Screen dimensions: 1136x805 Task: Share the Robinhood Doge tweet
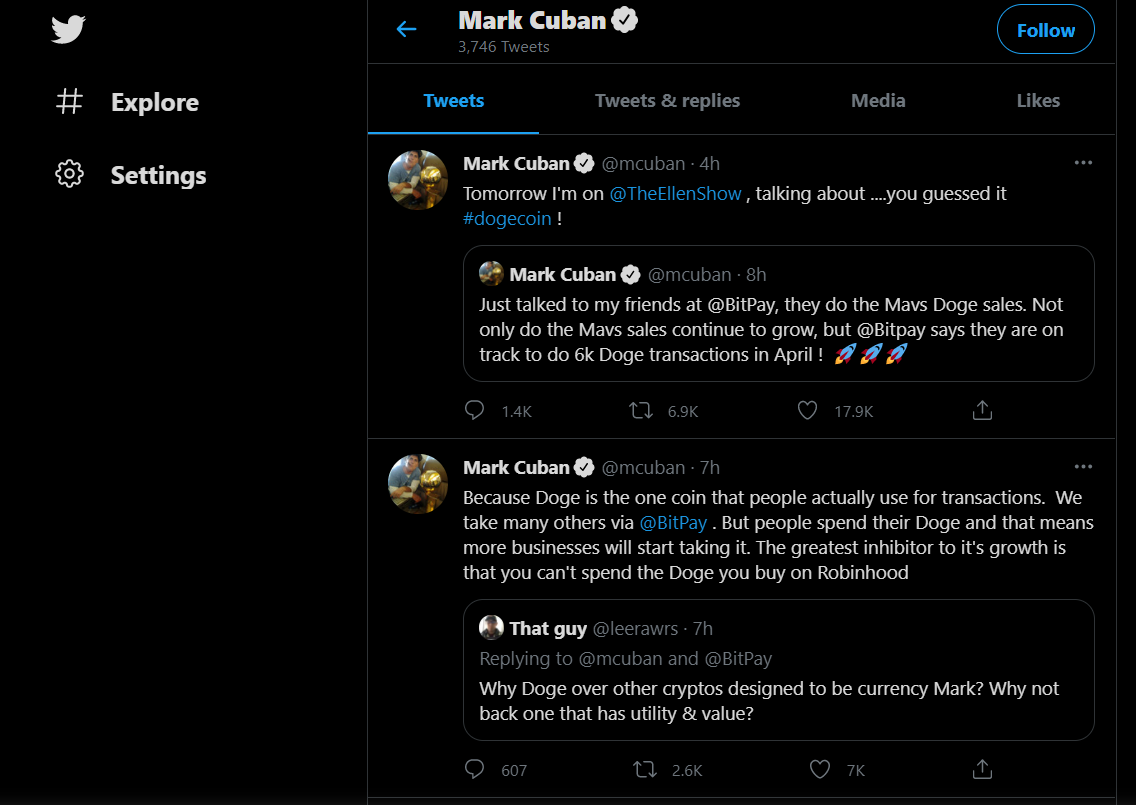click(x=982, y=769)
